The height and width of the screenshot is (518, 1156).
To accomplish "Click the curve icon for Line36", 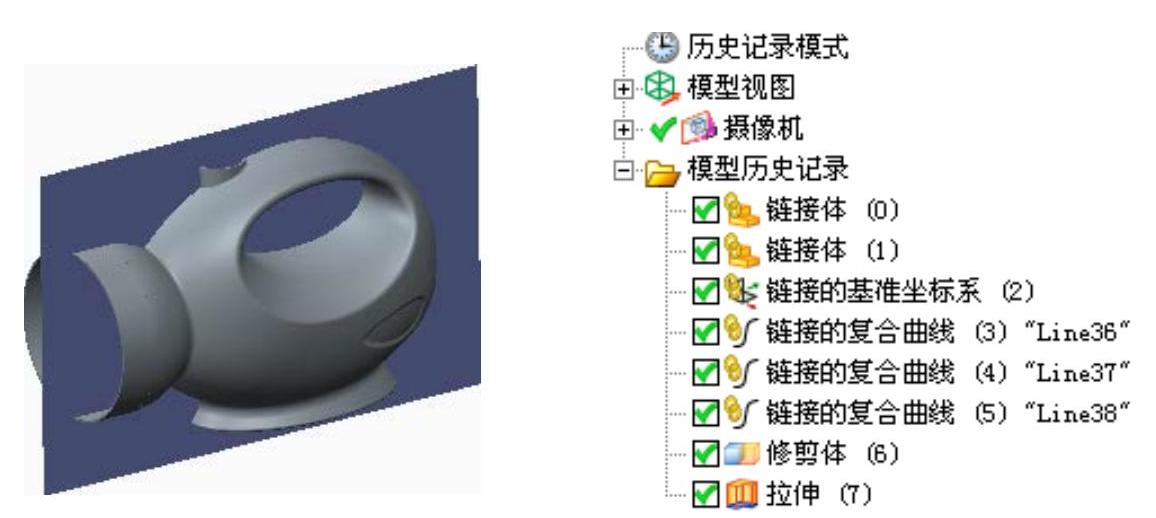I will click(x=741, y=332).
